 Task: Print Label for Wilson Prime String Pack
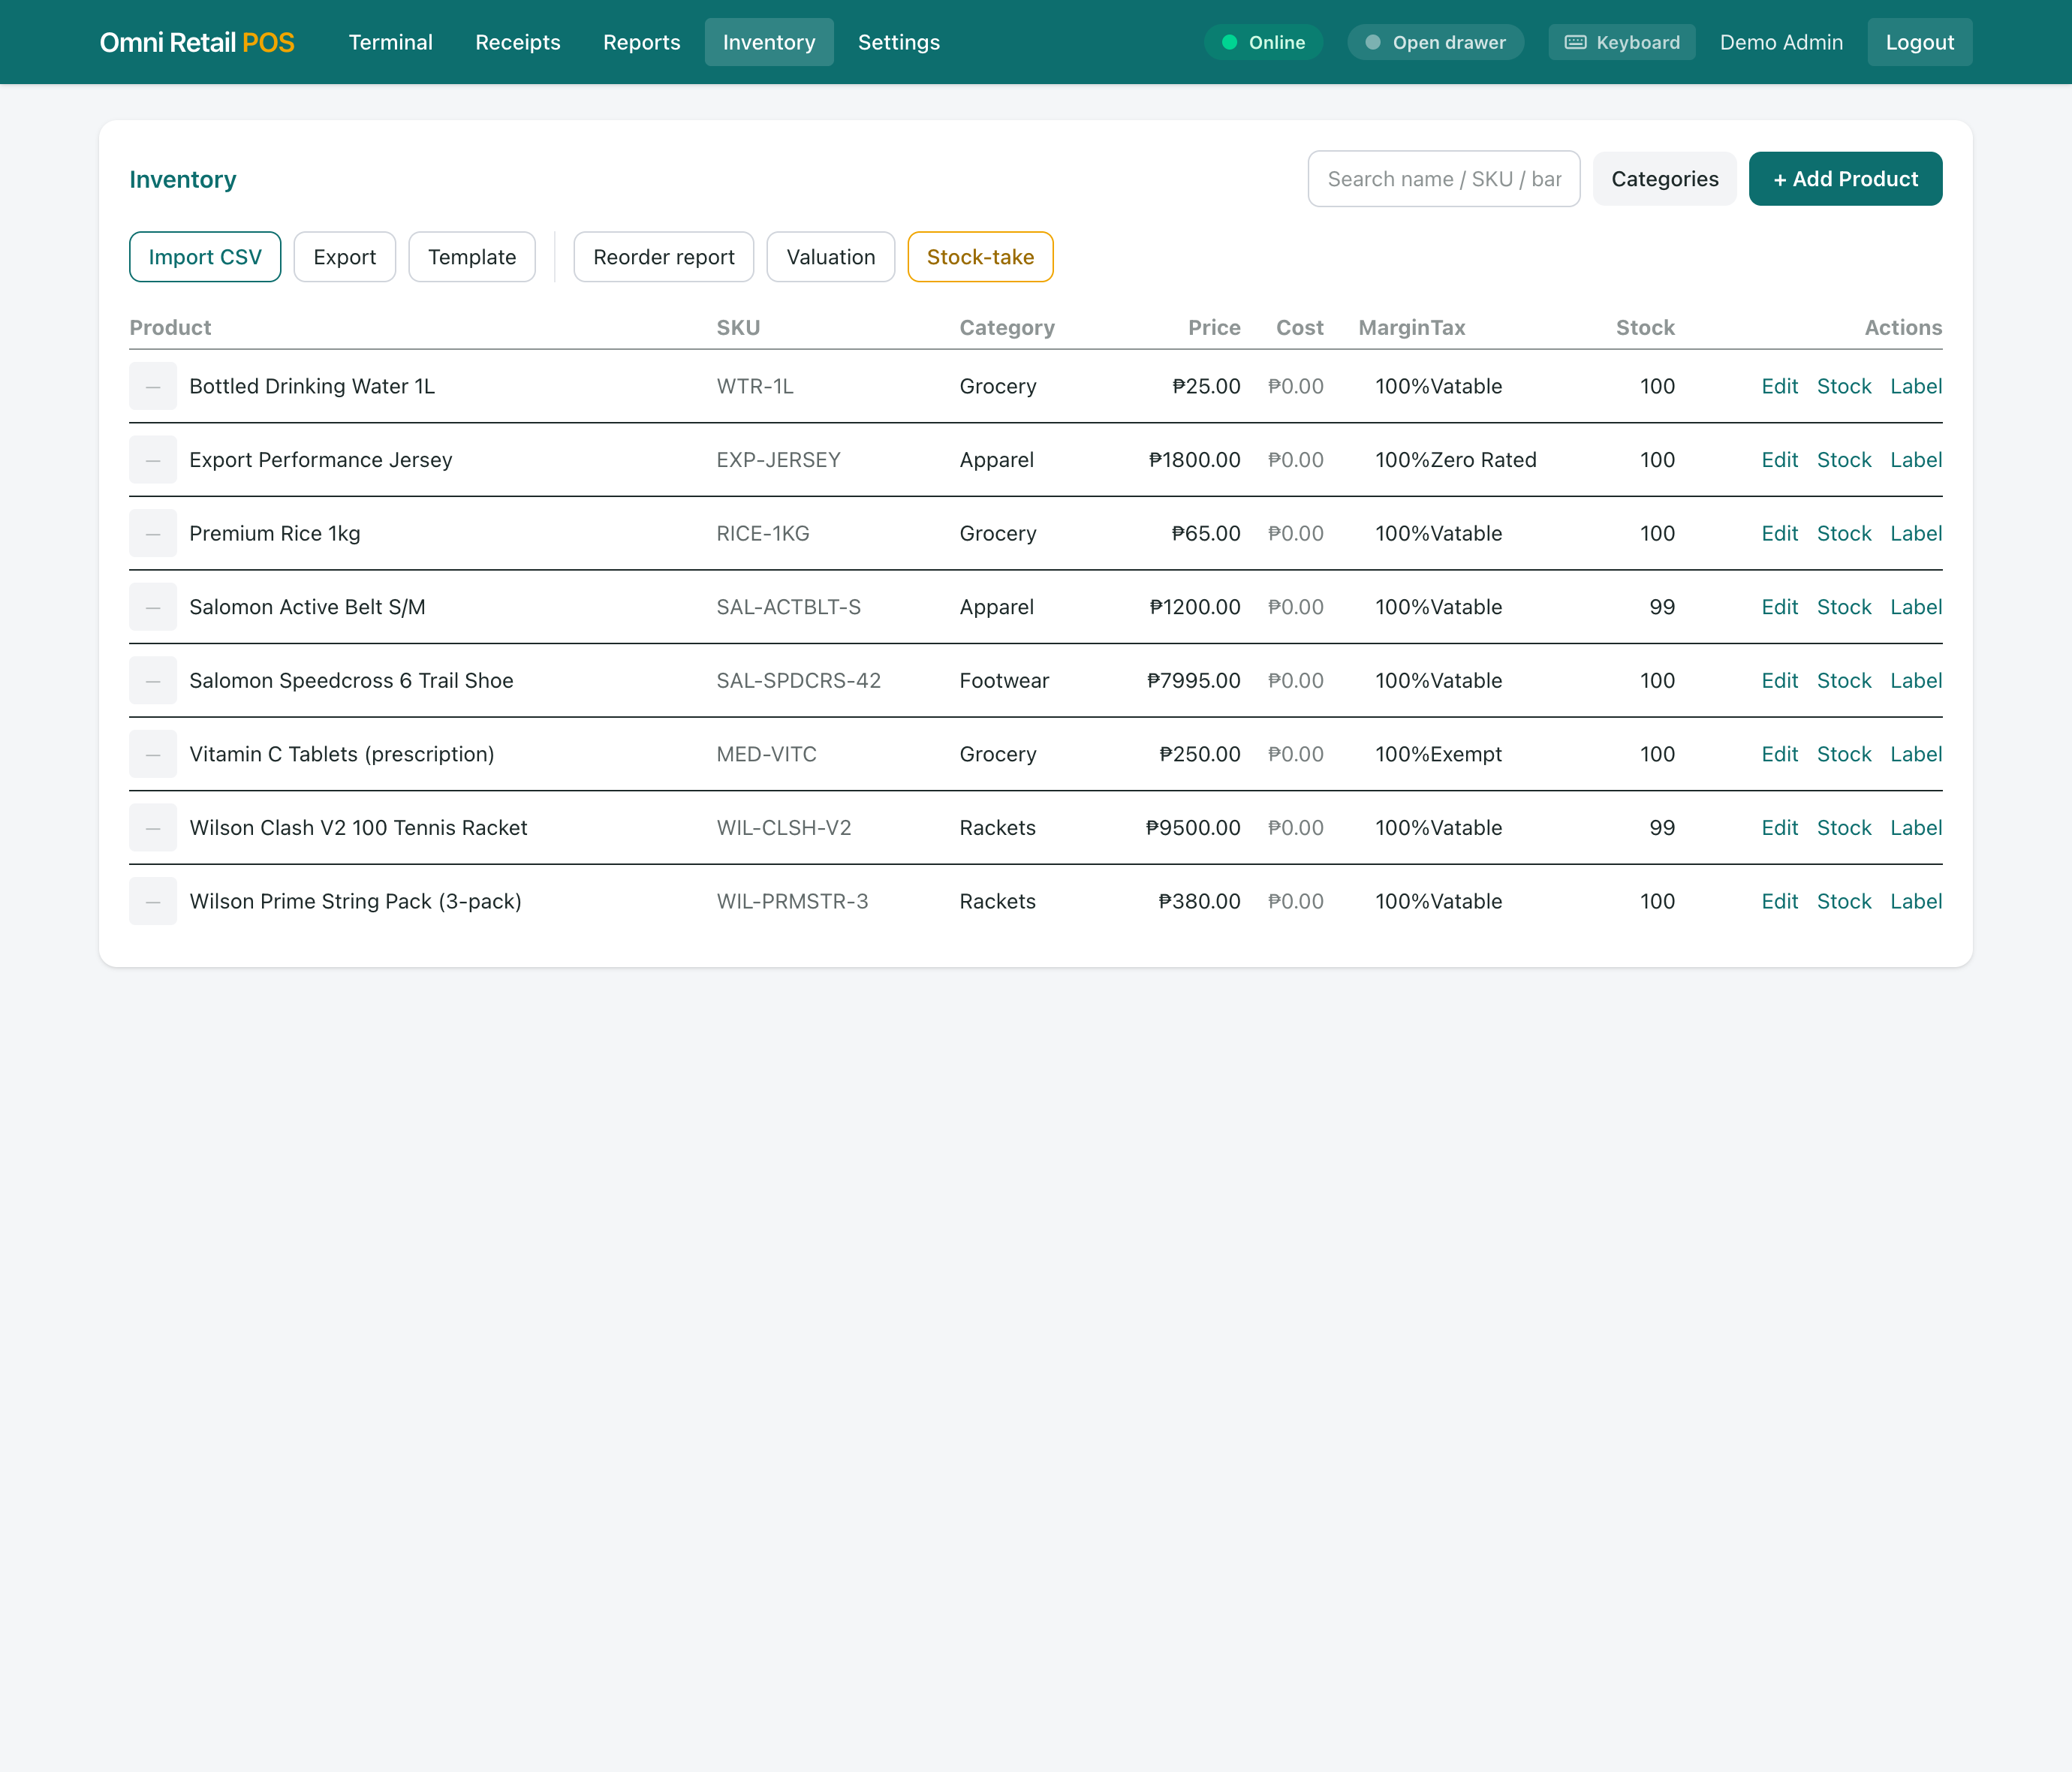1915,901
